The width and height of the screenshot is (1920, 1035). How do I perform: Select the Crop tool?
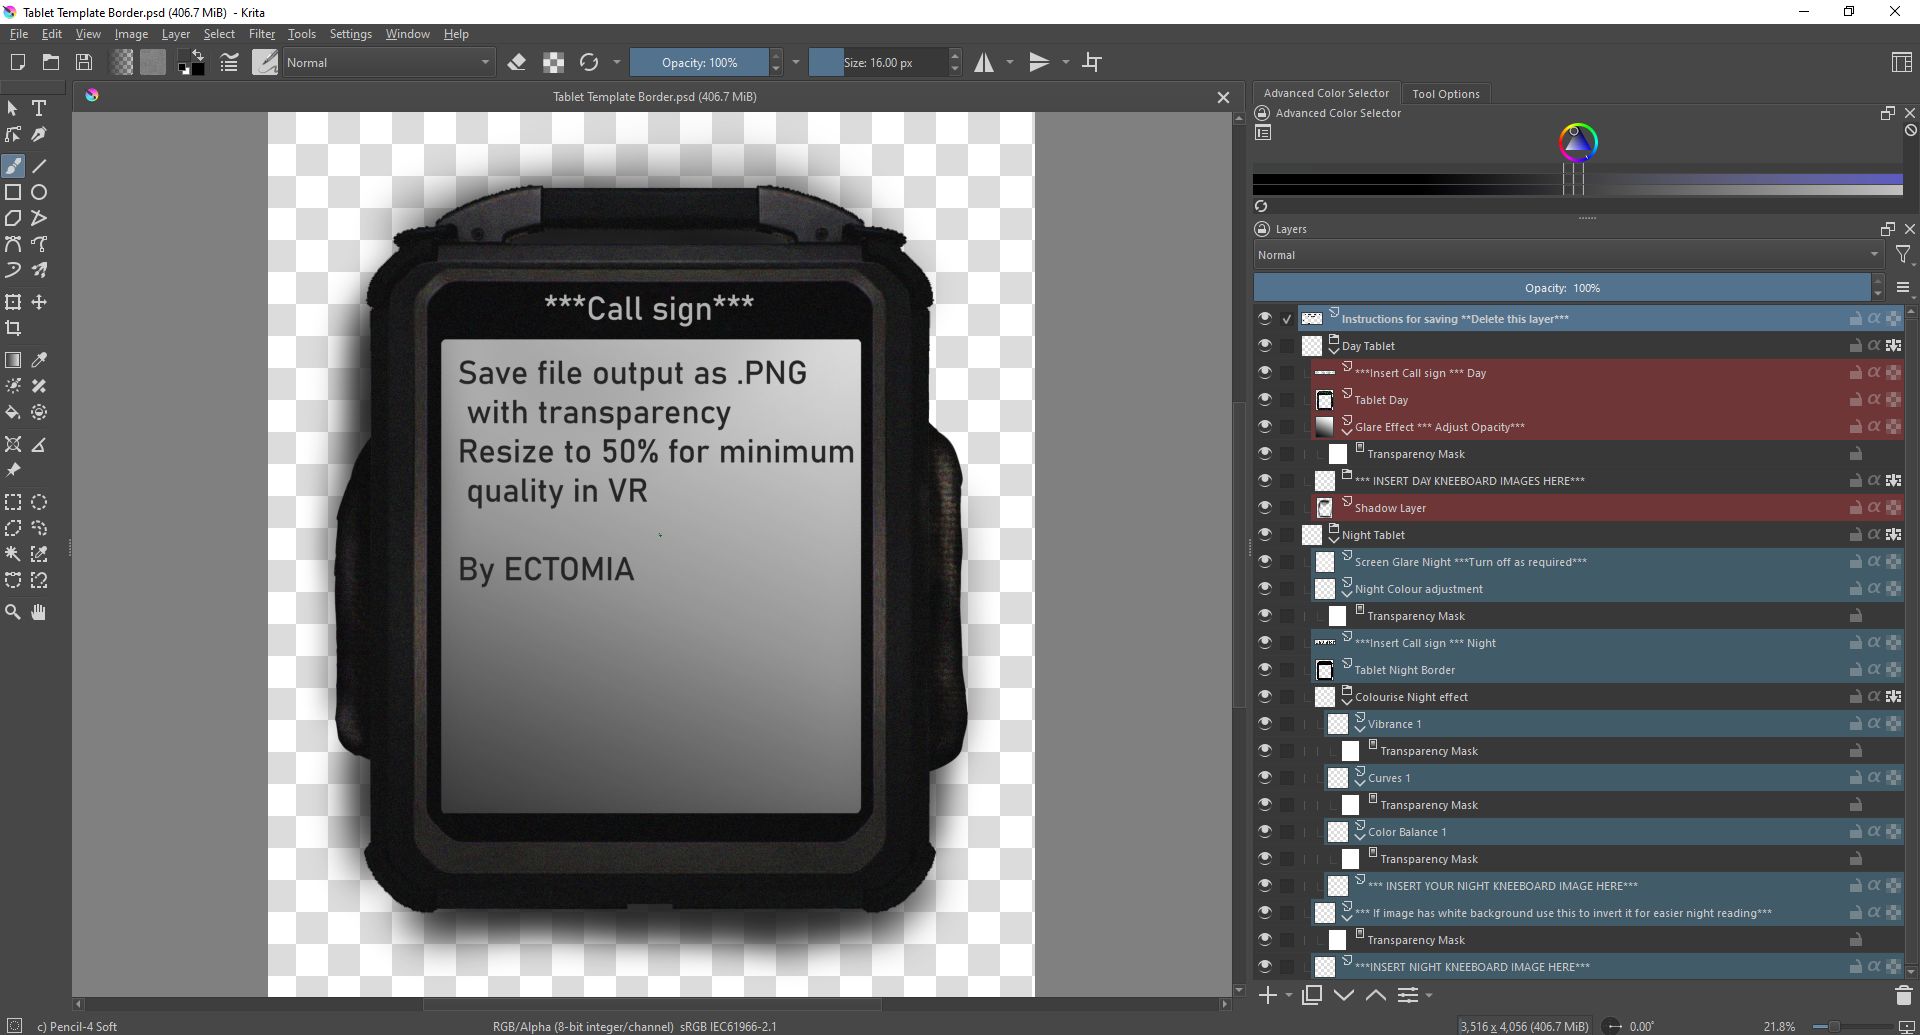click(x=13, y=328)
